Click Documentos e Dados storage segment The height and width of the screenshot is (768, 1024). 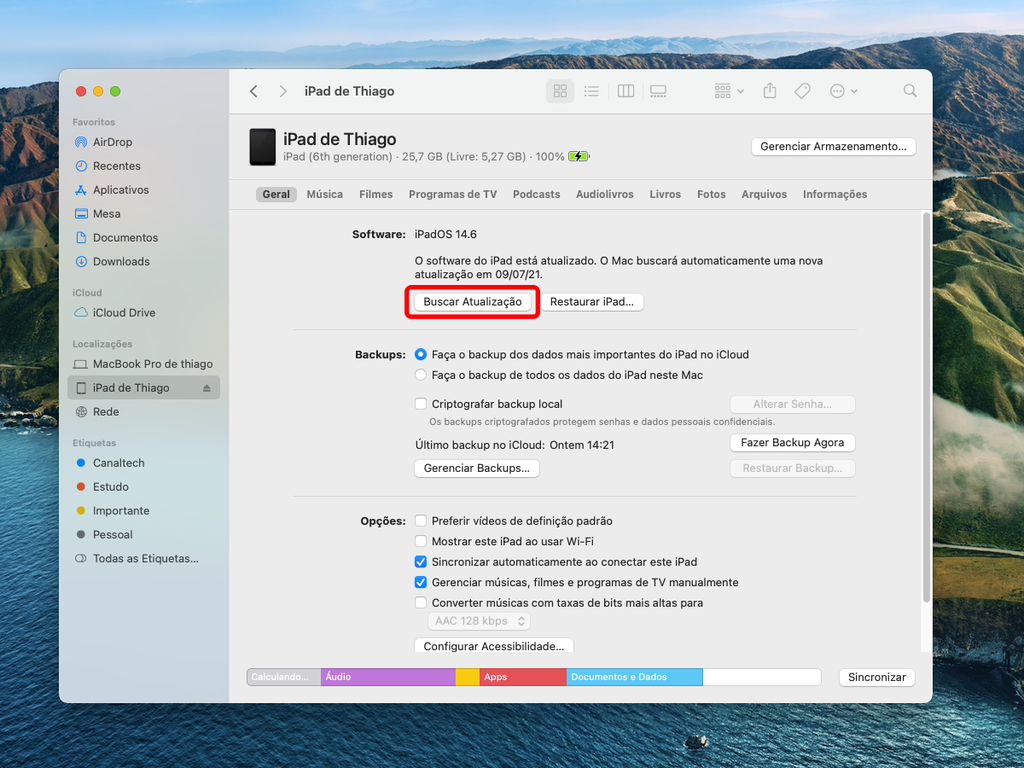coord(634,677)
